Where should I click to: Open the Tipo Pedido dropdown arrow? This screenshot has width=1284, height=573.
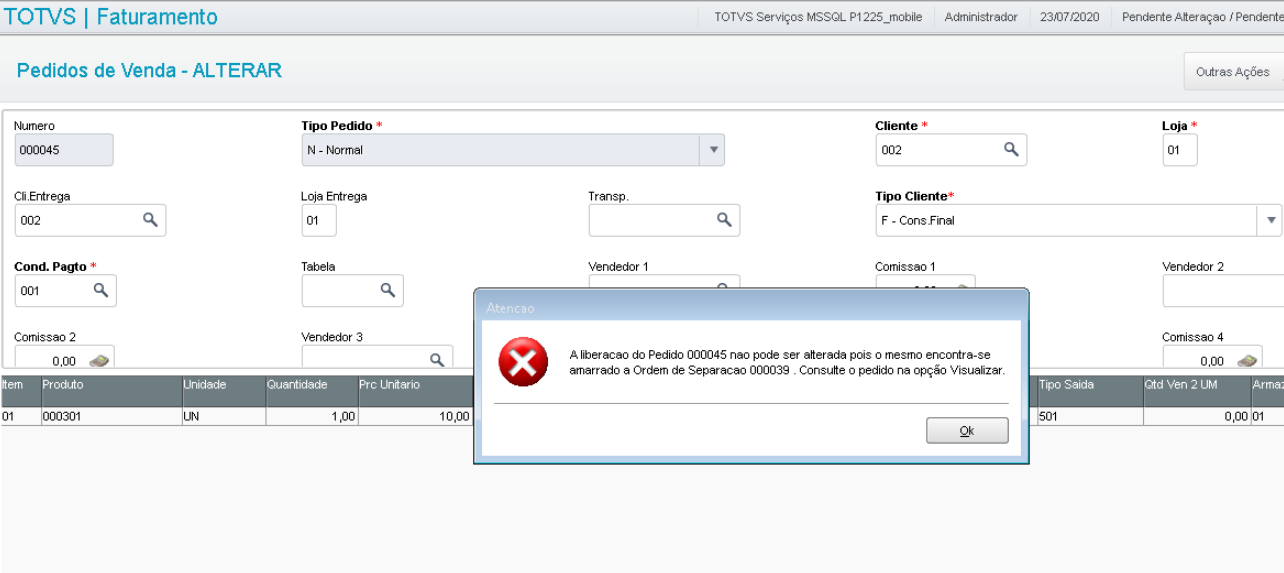click(713, 150)
